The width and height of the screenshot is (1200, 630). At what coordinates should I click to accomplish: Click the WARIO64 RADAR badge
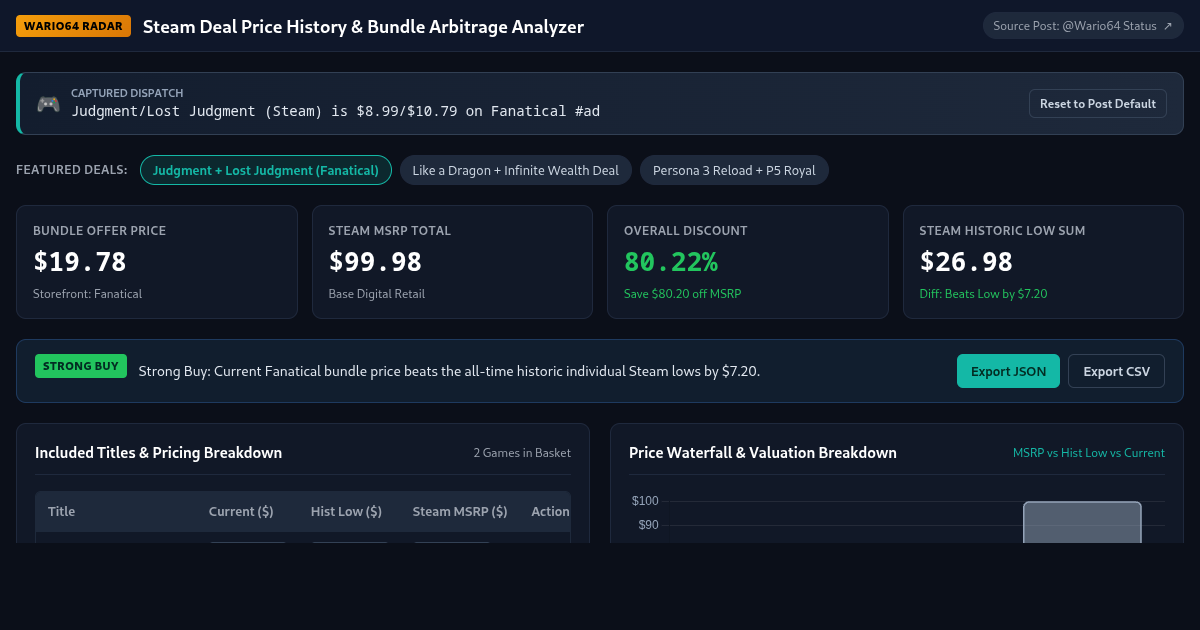(73, 26)
